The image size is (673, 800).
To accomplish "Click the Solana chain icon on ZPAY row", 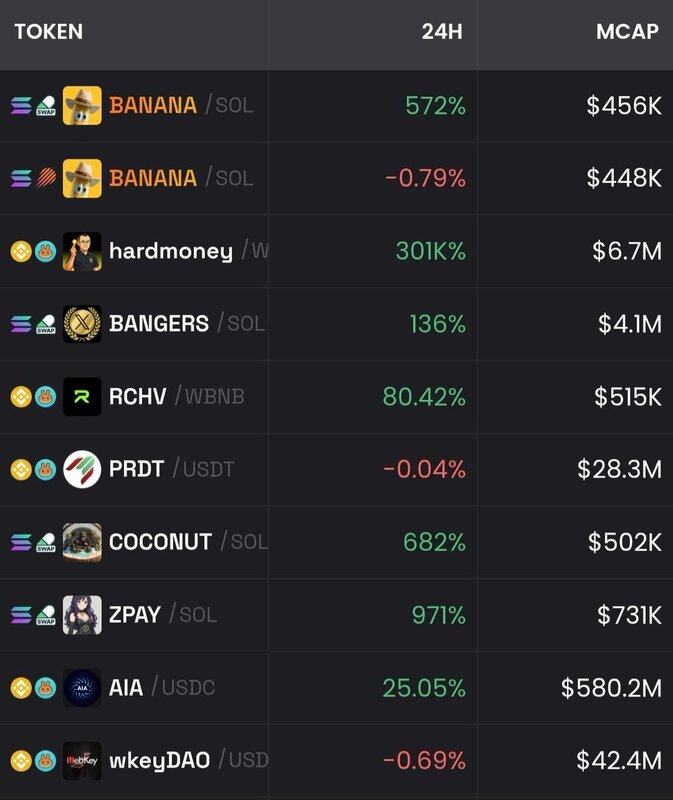I will 21,615.
